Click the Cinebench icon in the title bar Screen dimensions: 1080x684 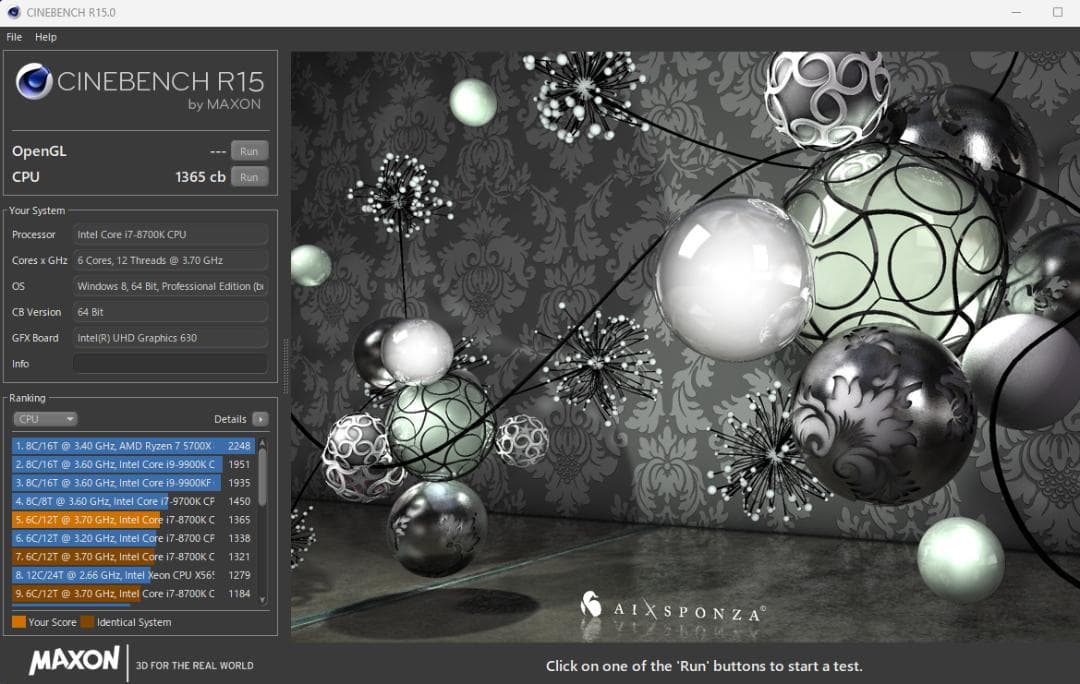click(x=12, y=13)
